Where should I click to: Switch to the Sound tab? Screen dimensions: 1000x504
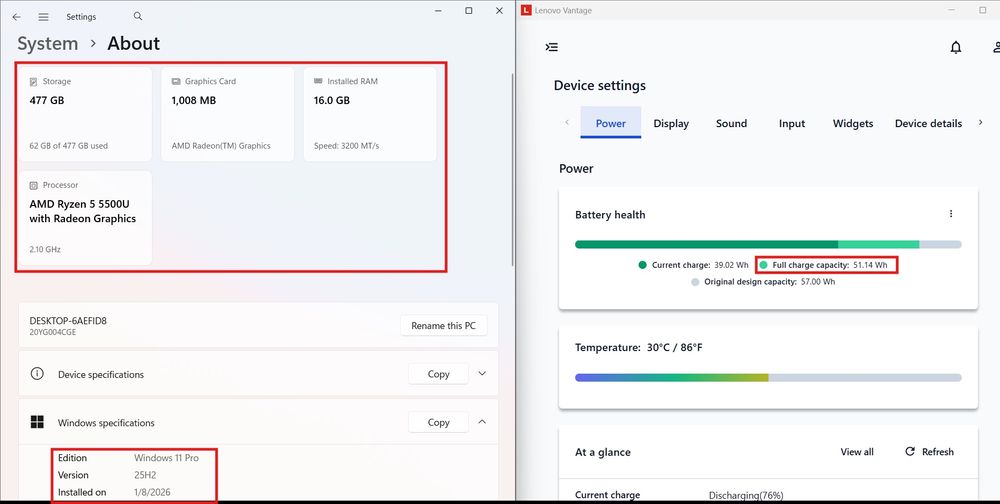[731, 124]
